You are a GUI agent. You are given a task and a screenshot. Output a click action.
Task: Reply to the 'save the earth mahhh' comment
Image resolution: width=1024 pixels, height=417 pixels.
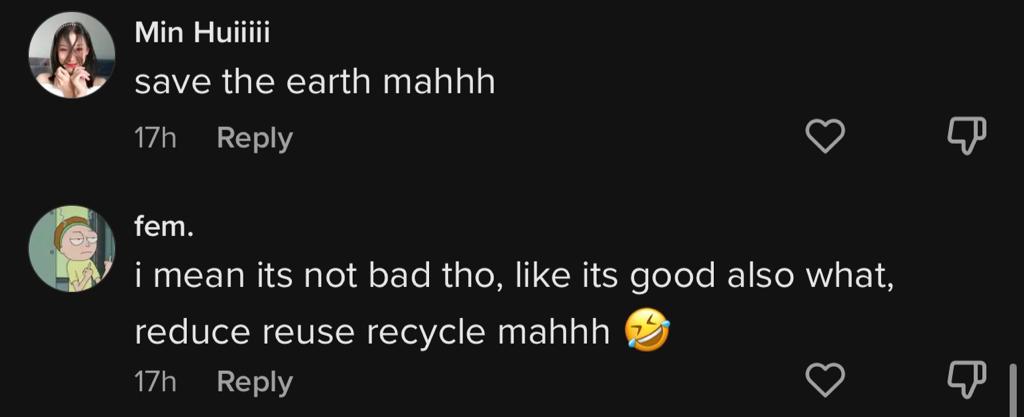click(x=255, y=138)
